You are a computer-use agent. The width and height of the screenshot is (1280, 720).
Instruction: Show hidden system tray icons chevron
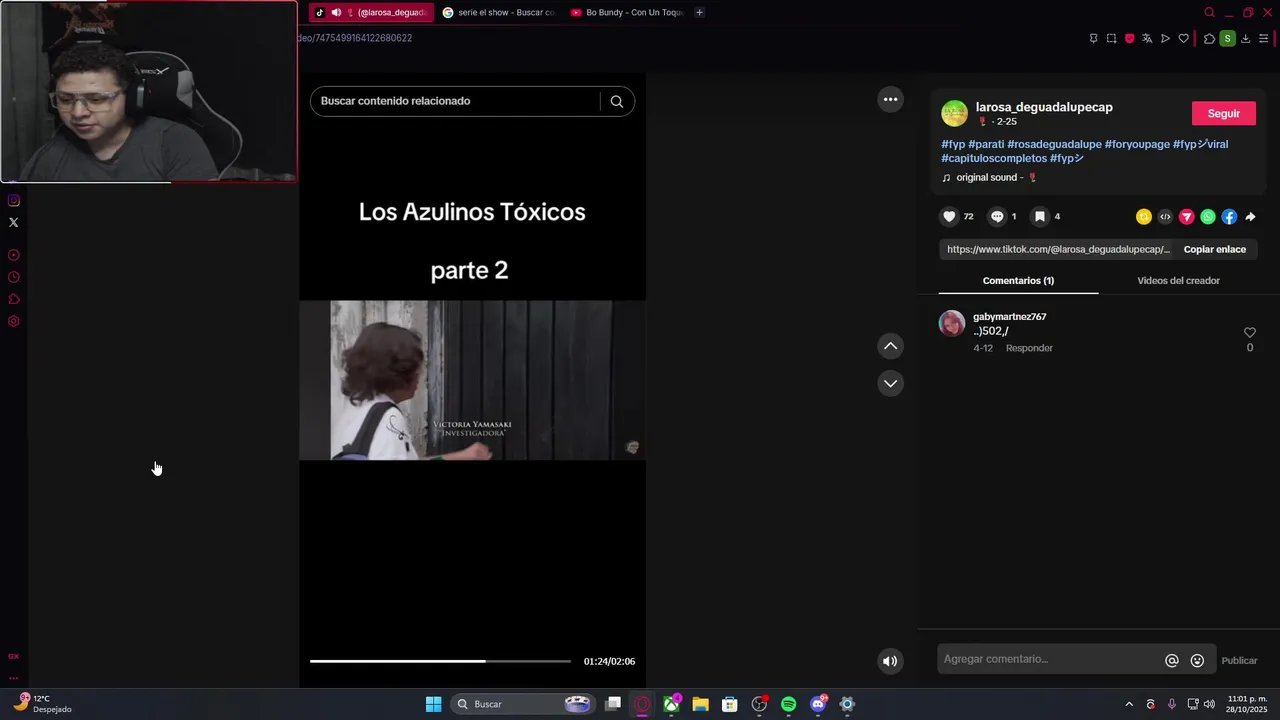pos(1129,704)
